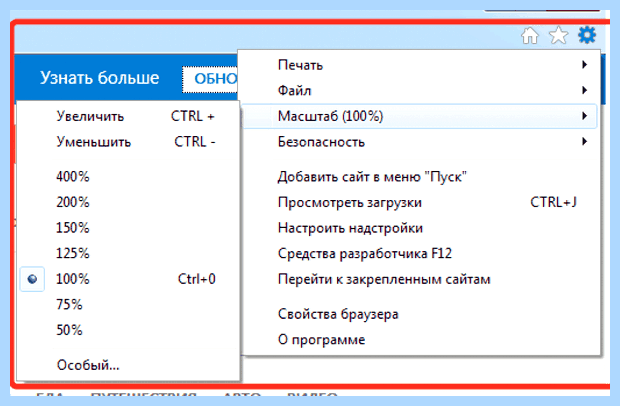The height and width of the screenshot is (406, 620).
Task: Select Масштаб (100%) menu entry
Action: (419, 116)
